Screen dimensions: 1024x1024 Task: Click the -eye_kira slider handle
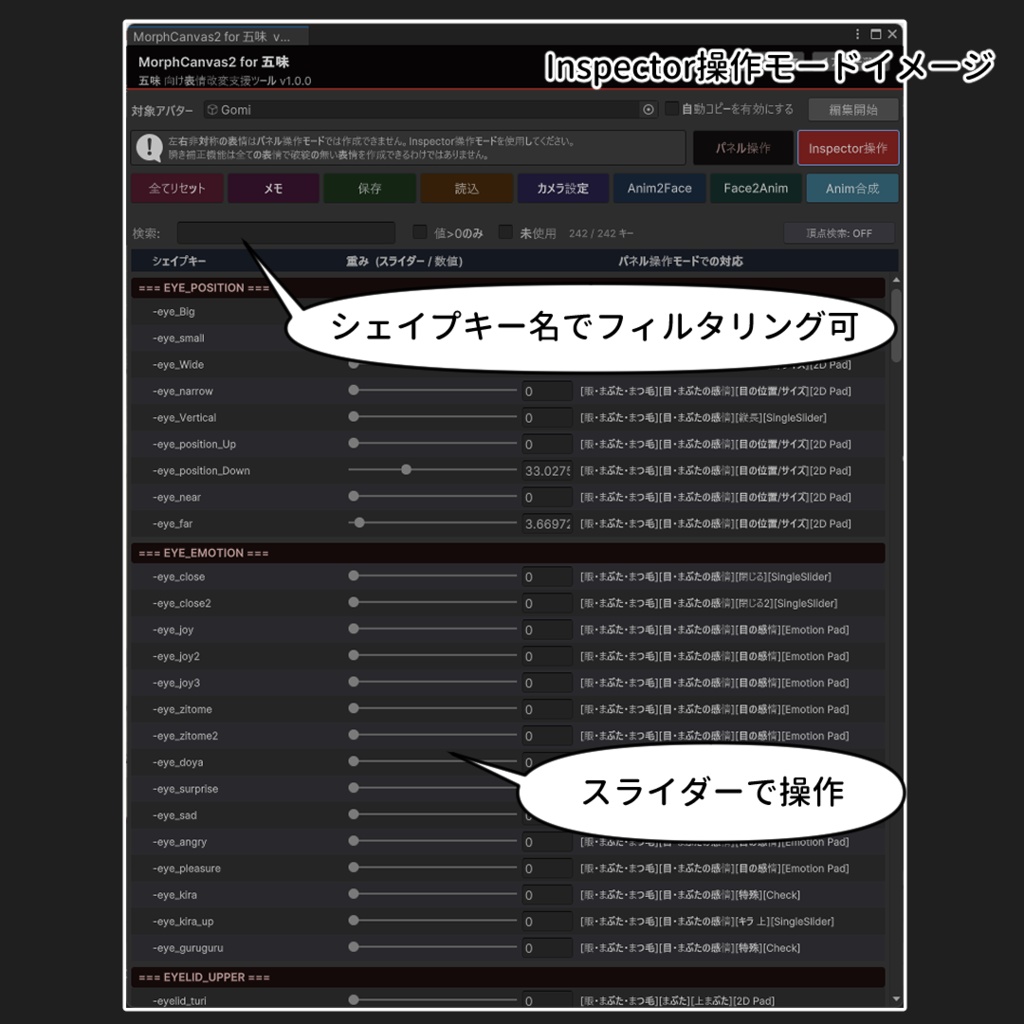click(354, 894)
